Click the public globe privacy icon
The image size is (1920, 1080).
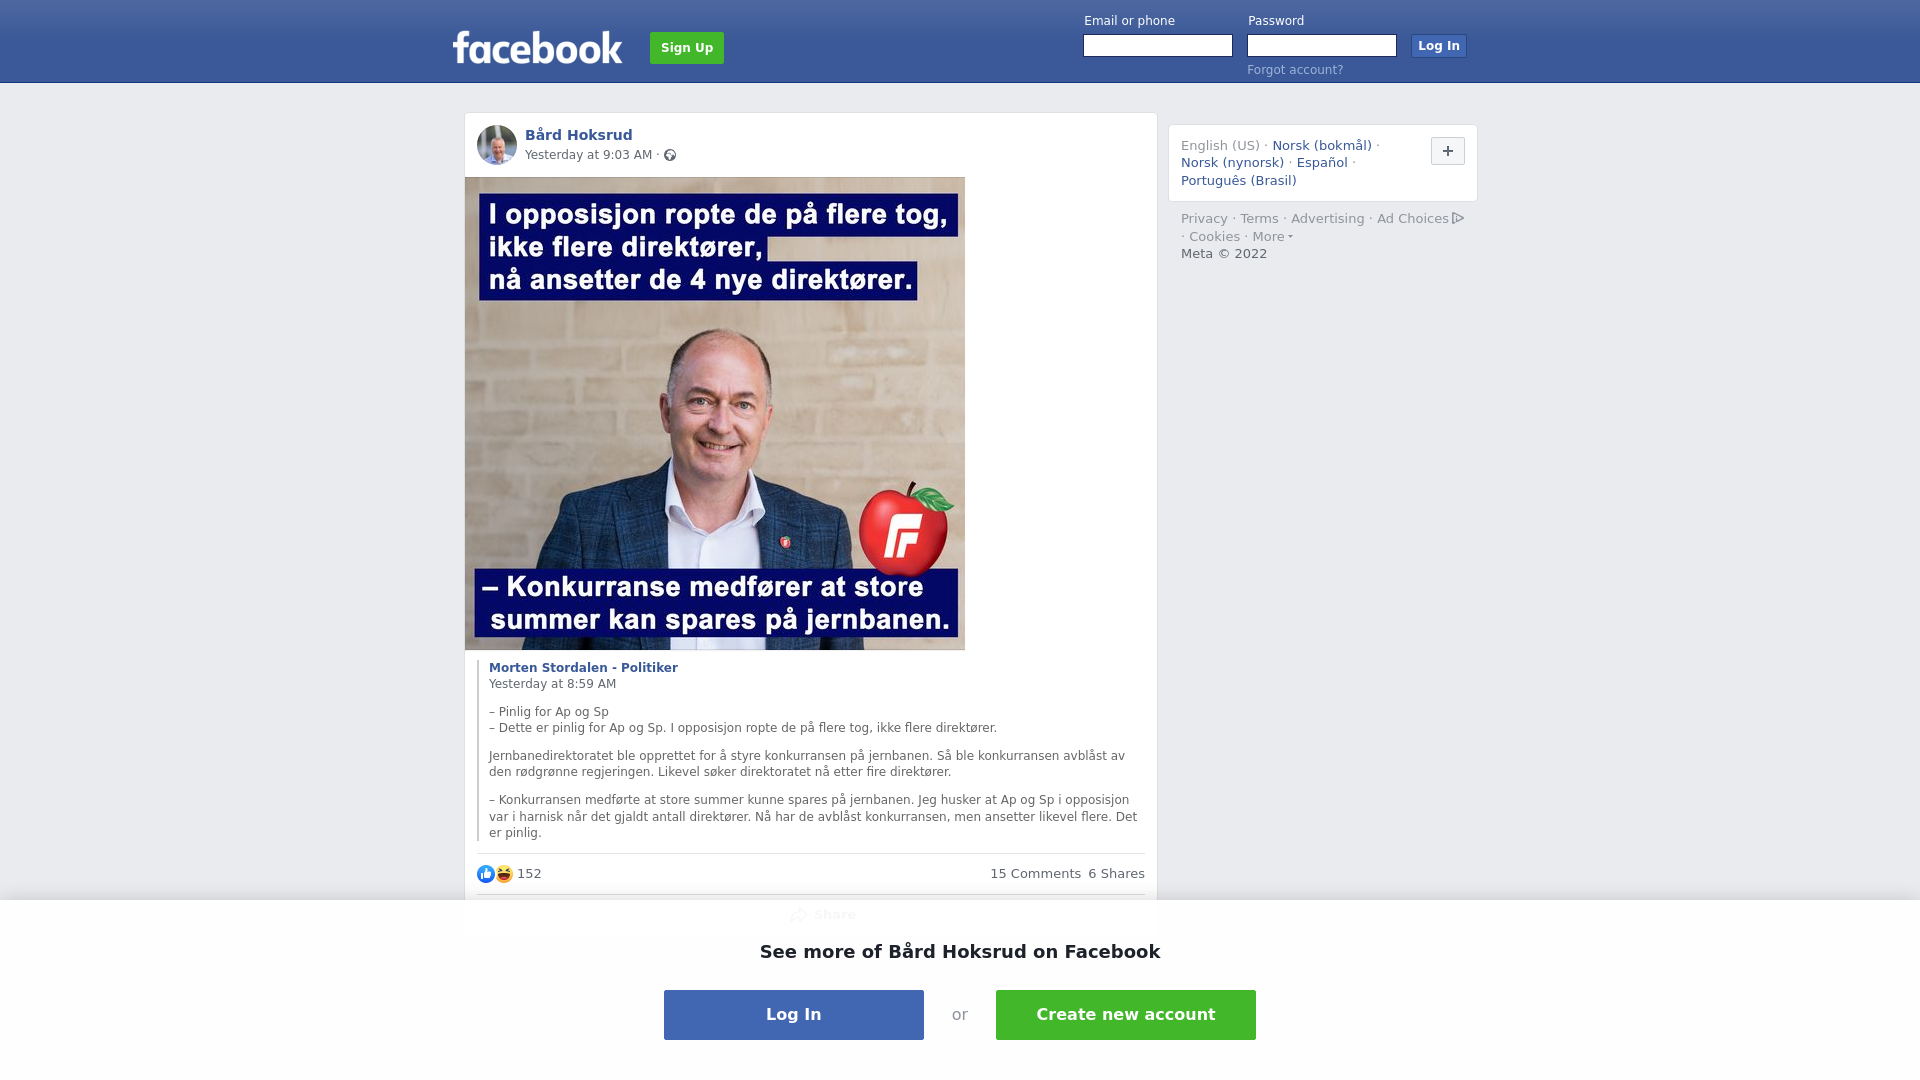click(670, 155)
